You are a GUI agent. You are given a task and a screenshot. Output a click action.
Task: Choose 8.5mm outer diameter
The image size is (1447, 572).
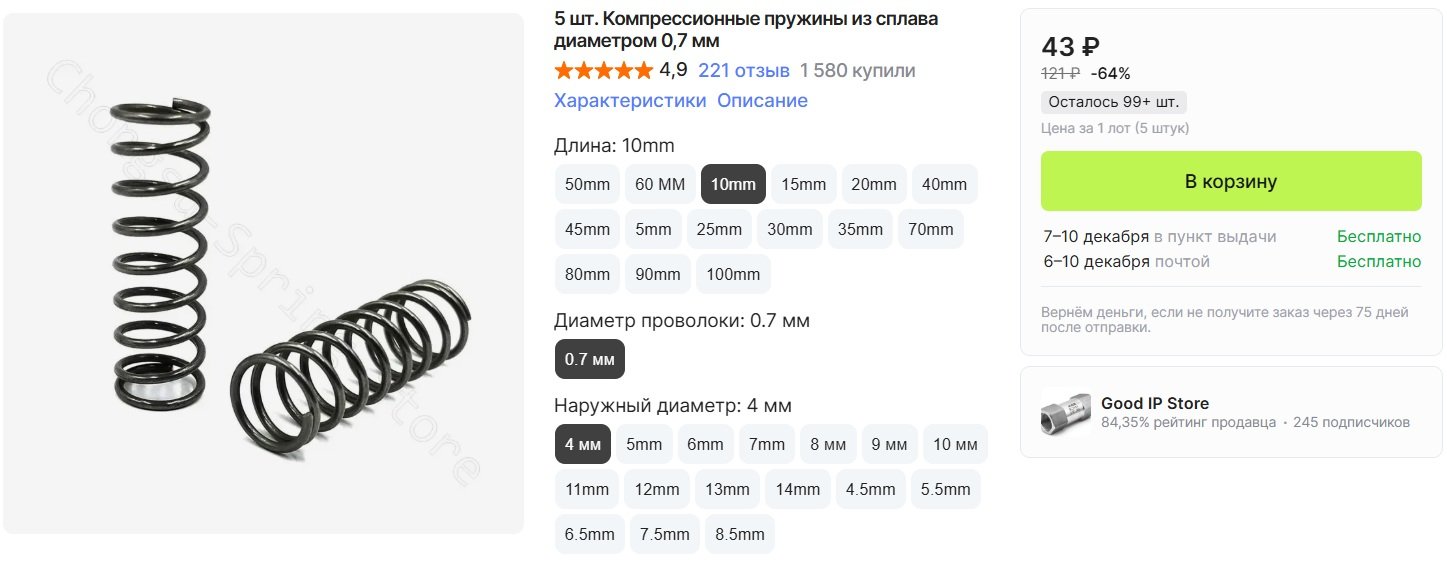(741, 534)
